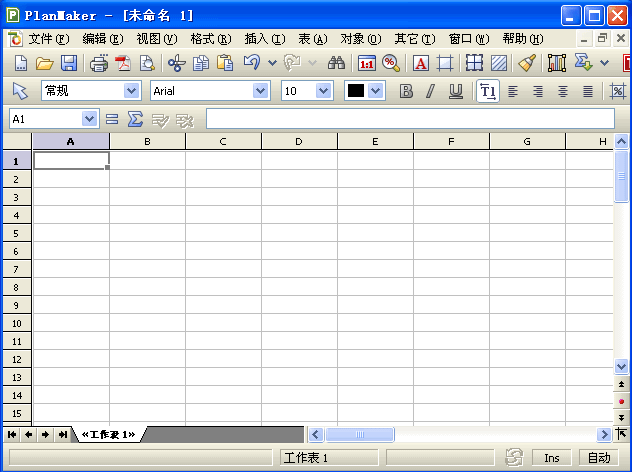Click the horizontal scrollbar thumb
Viewport: 632px width, 472px height.
pyautogui.click(x=360, y=435)
